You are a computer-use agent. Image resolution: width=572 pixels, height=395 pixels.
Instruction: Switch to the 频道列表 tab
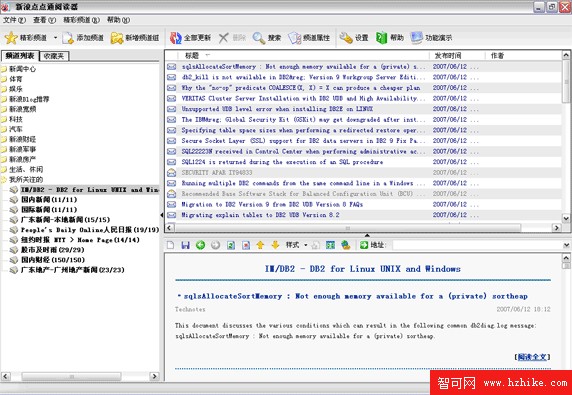20,56
